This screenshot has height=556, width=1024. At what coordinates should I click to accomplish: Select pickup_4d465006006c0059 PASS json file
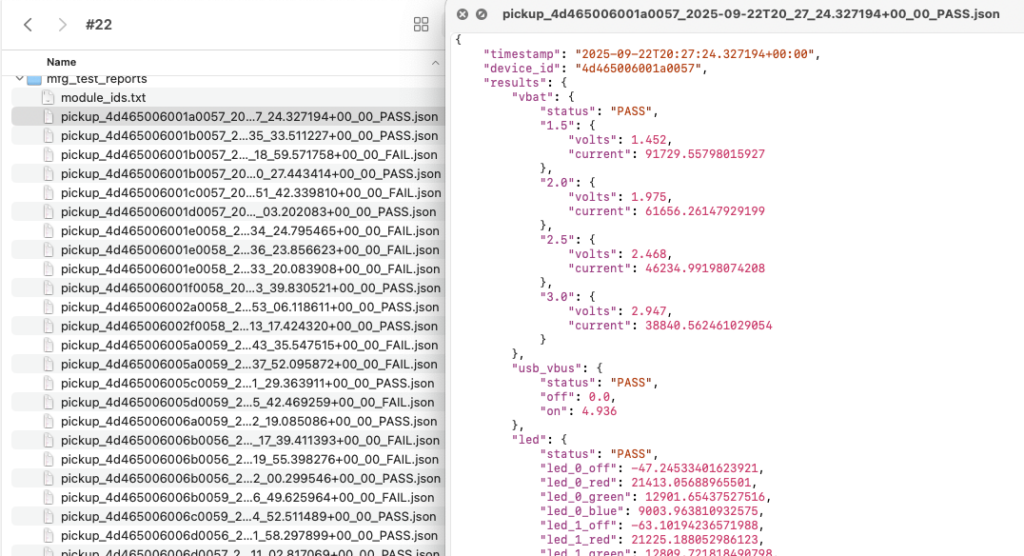248,516
